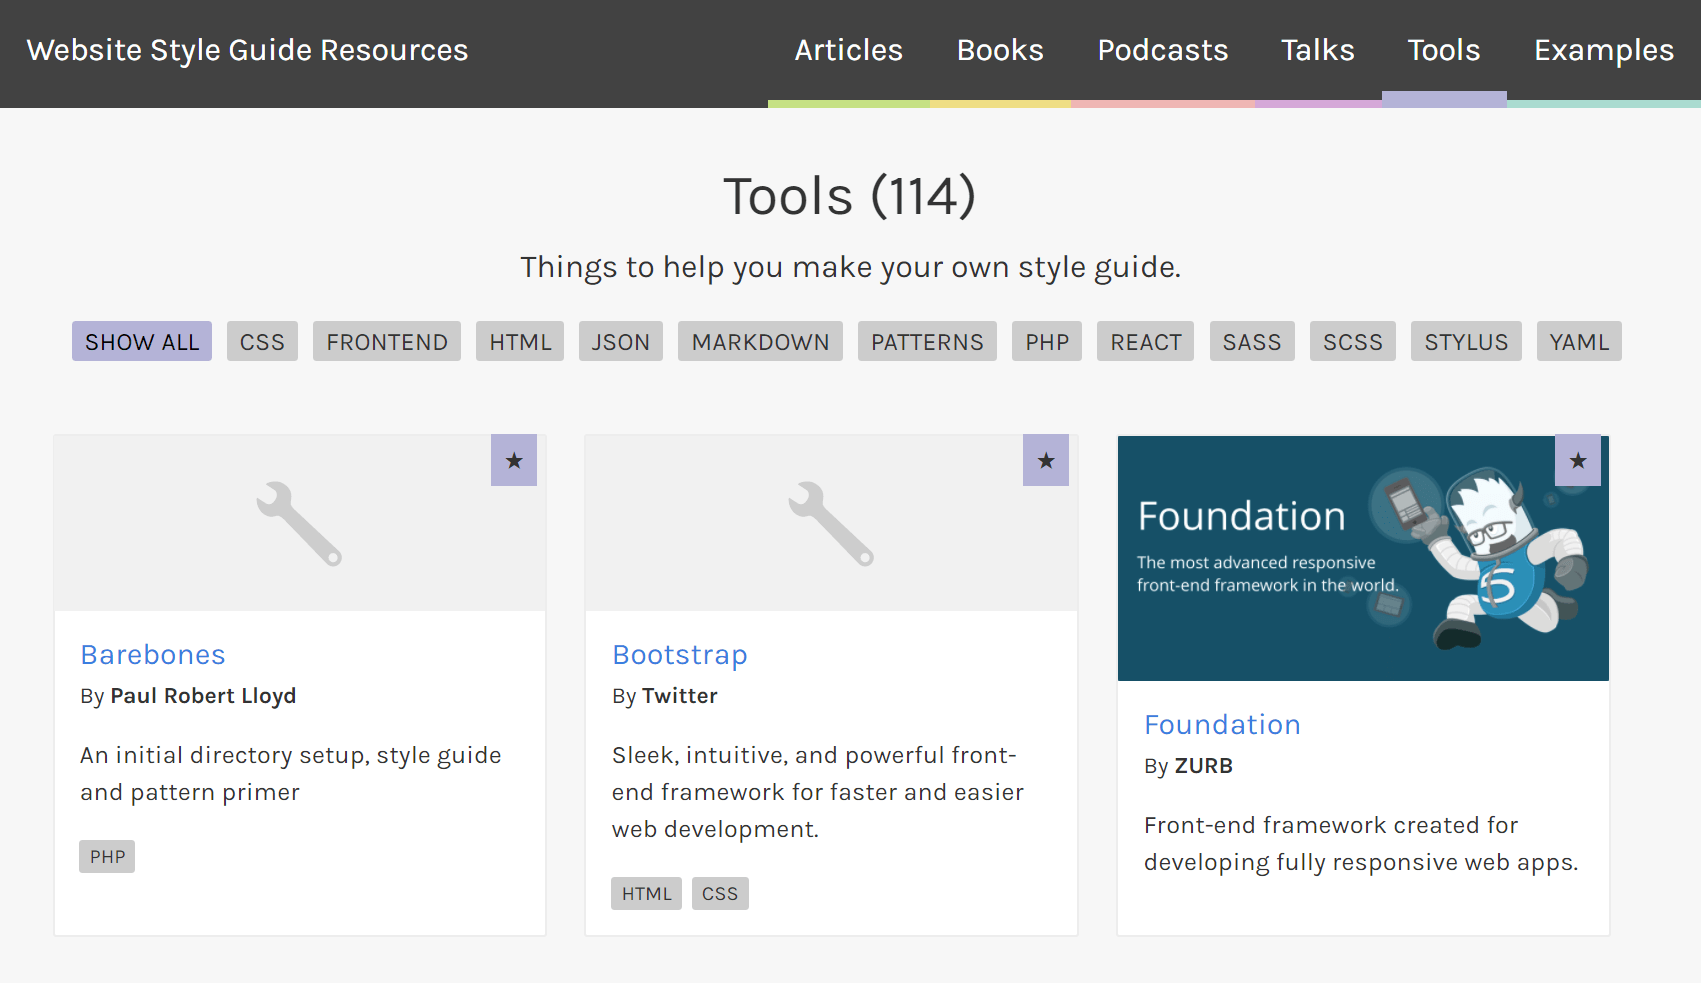Image resolution: width=1701 pixels, height=983 pixels.
Task: Star the Barebones tool card
Action: coord(514,460)
